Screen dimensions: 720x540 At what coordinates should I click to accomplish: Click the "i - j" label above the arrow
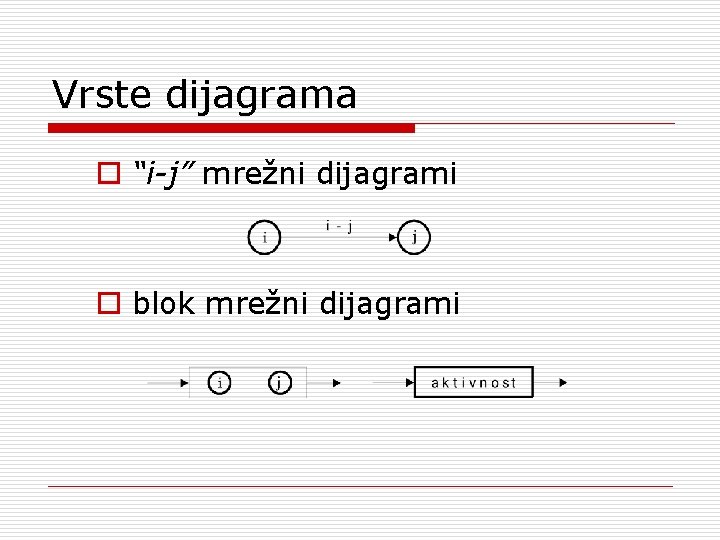tap(338, 226)
